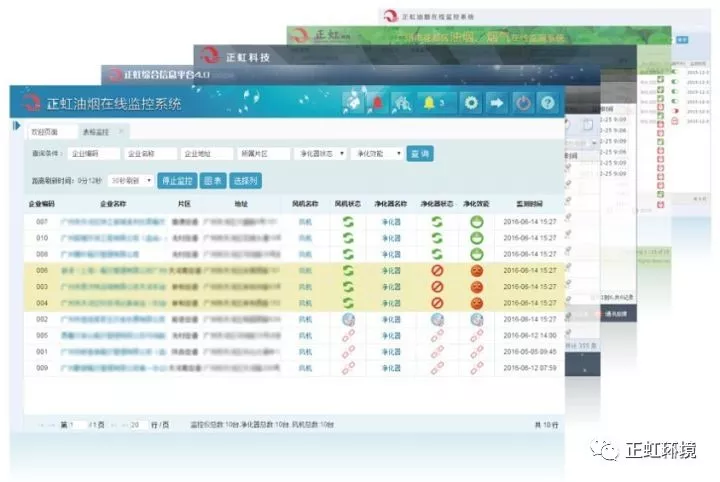Click red prohibited purifier icon in row 003
Image resolution: width=720 pixels, height=482 pixels.
coord(437,287)
